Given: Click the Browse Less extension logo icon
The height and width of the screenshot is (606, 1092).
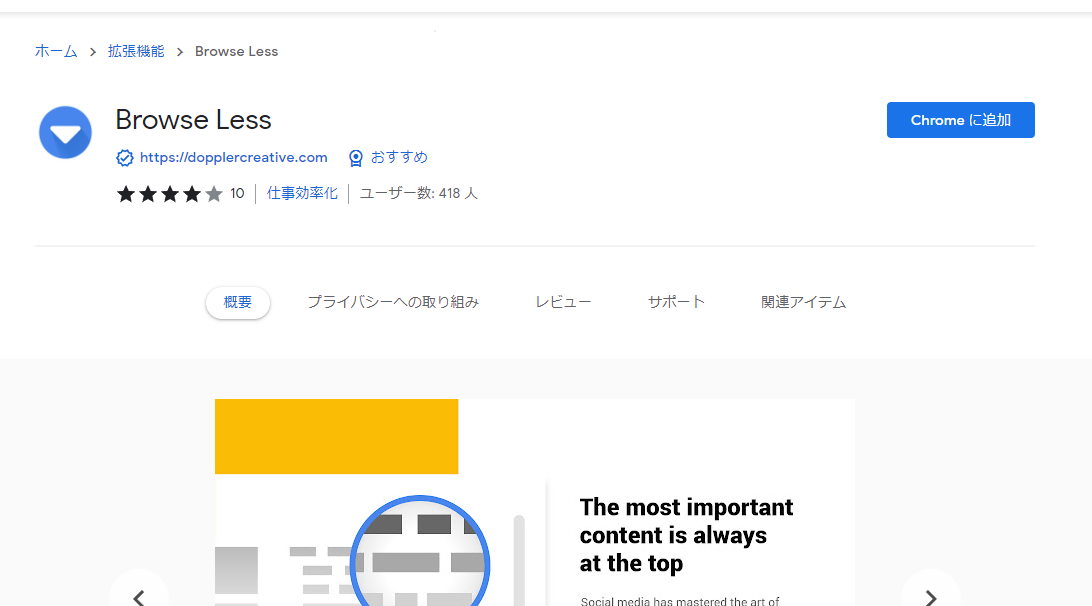Looking at the screenshot, I should 65,132.
